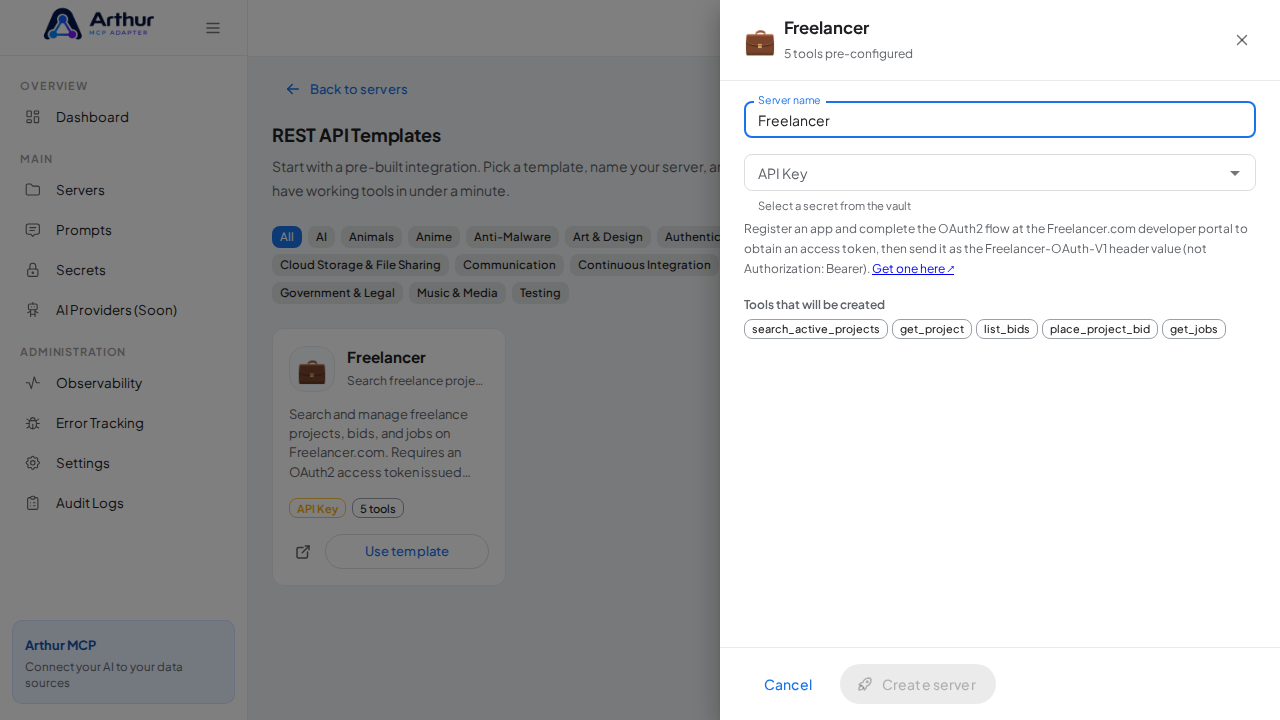Viewport: 1280px width, 720px height.
Task: Click the search_active_projects tool chip
Action: pos(816,329)
